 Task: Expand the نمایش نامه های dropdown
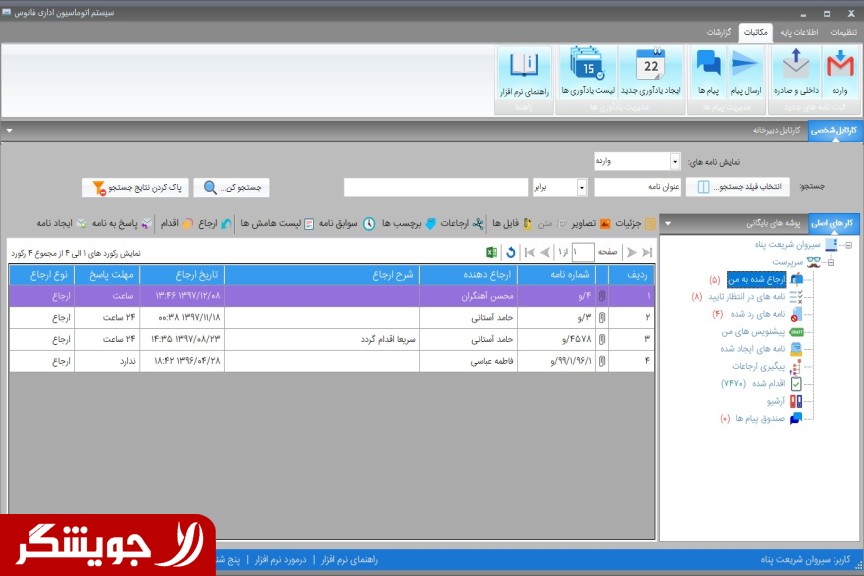[675, 161]
